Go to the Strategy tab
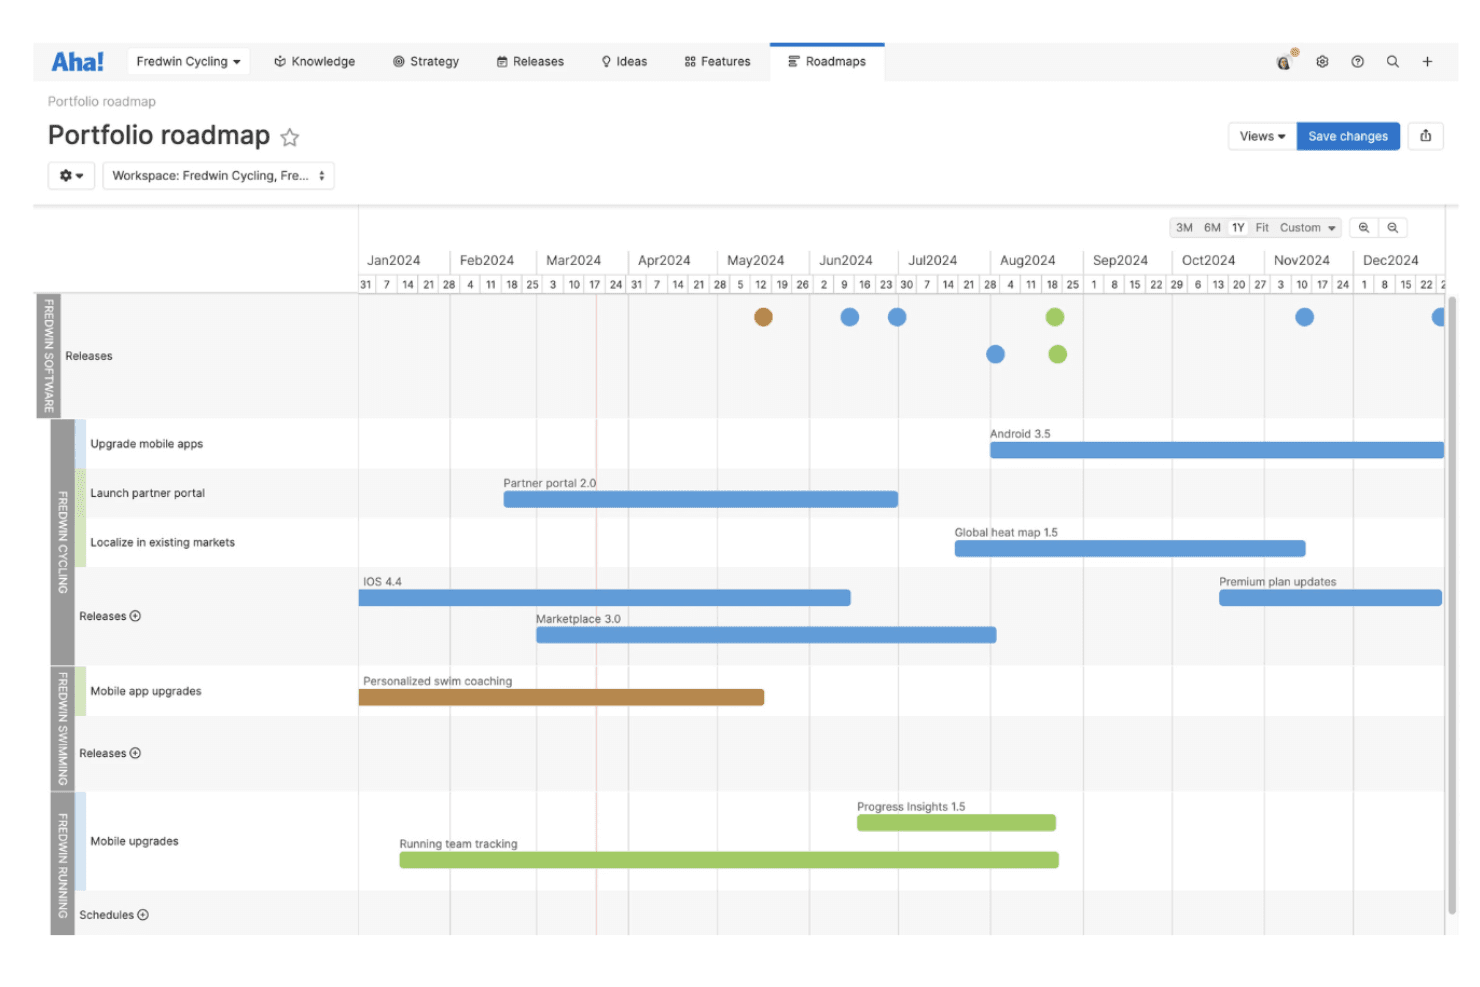 pos(426,62)
